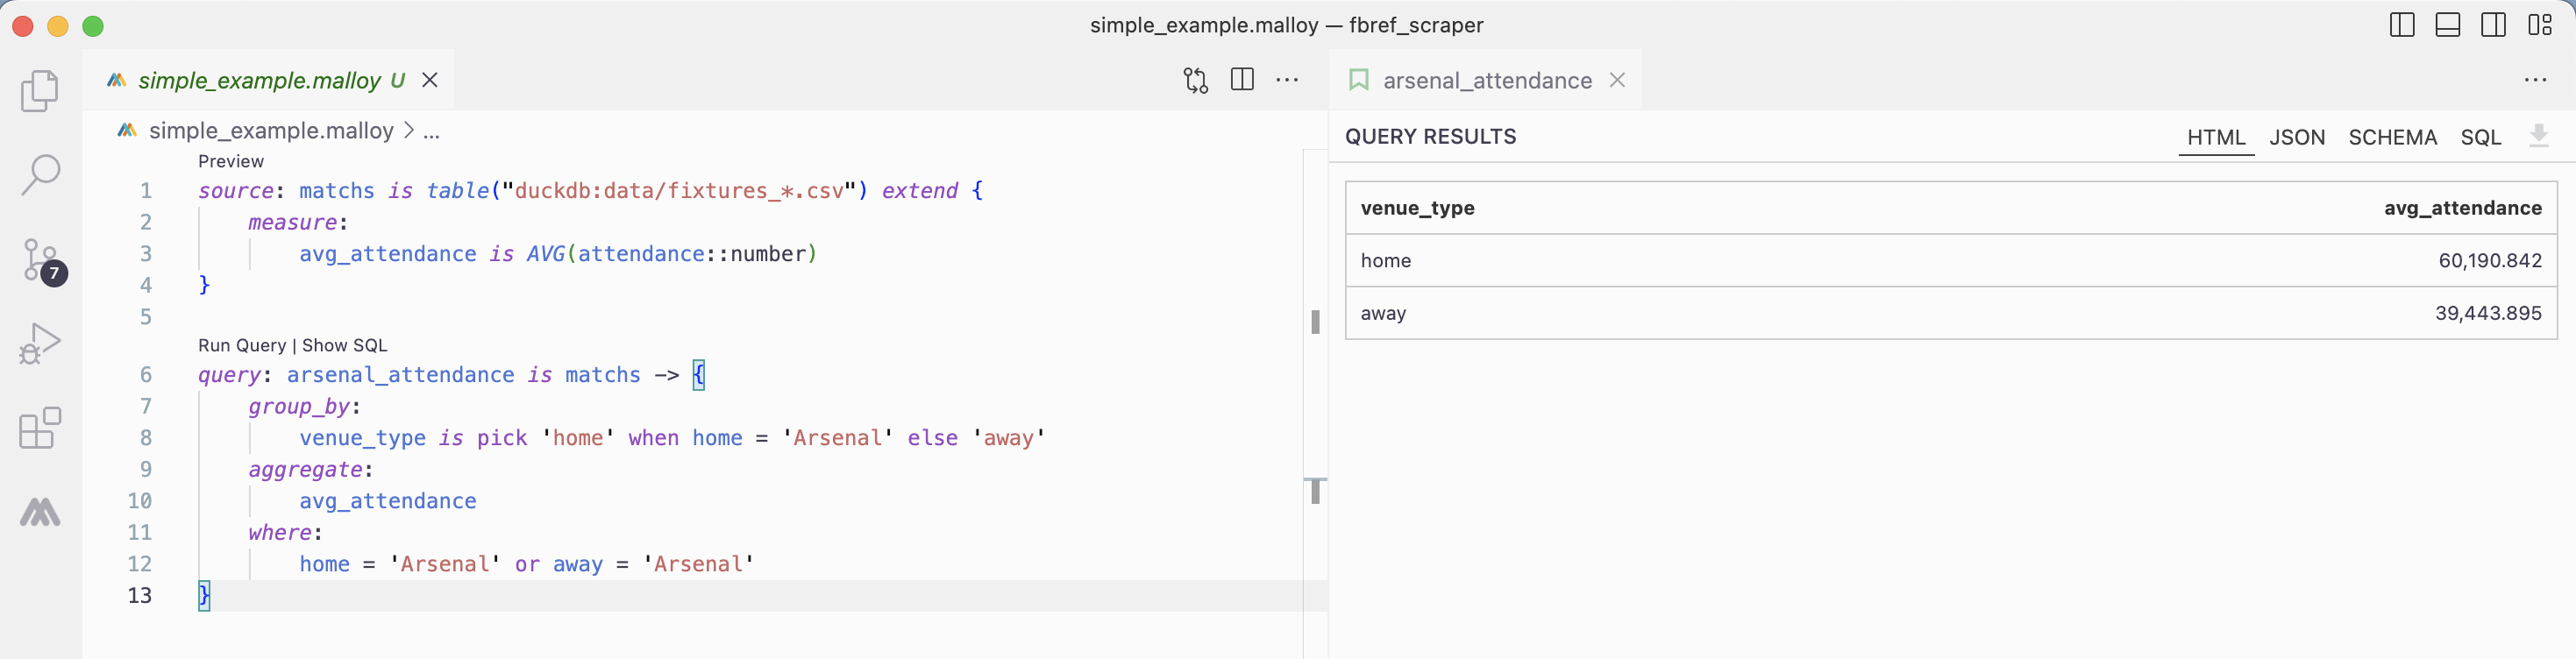Expand the breadcrumb ellipsis after simple_example.malloy
Image resolution: width=2576 pixels, height=659 pixels.
[x=432, y=131]
